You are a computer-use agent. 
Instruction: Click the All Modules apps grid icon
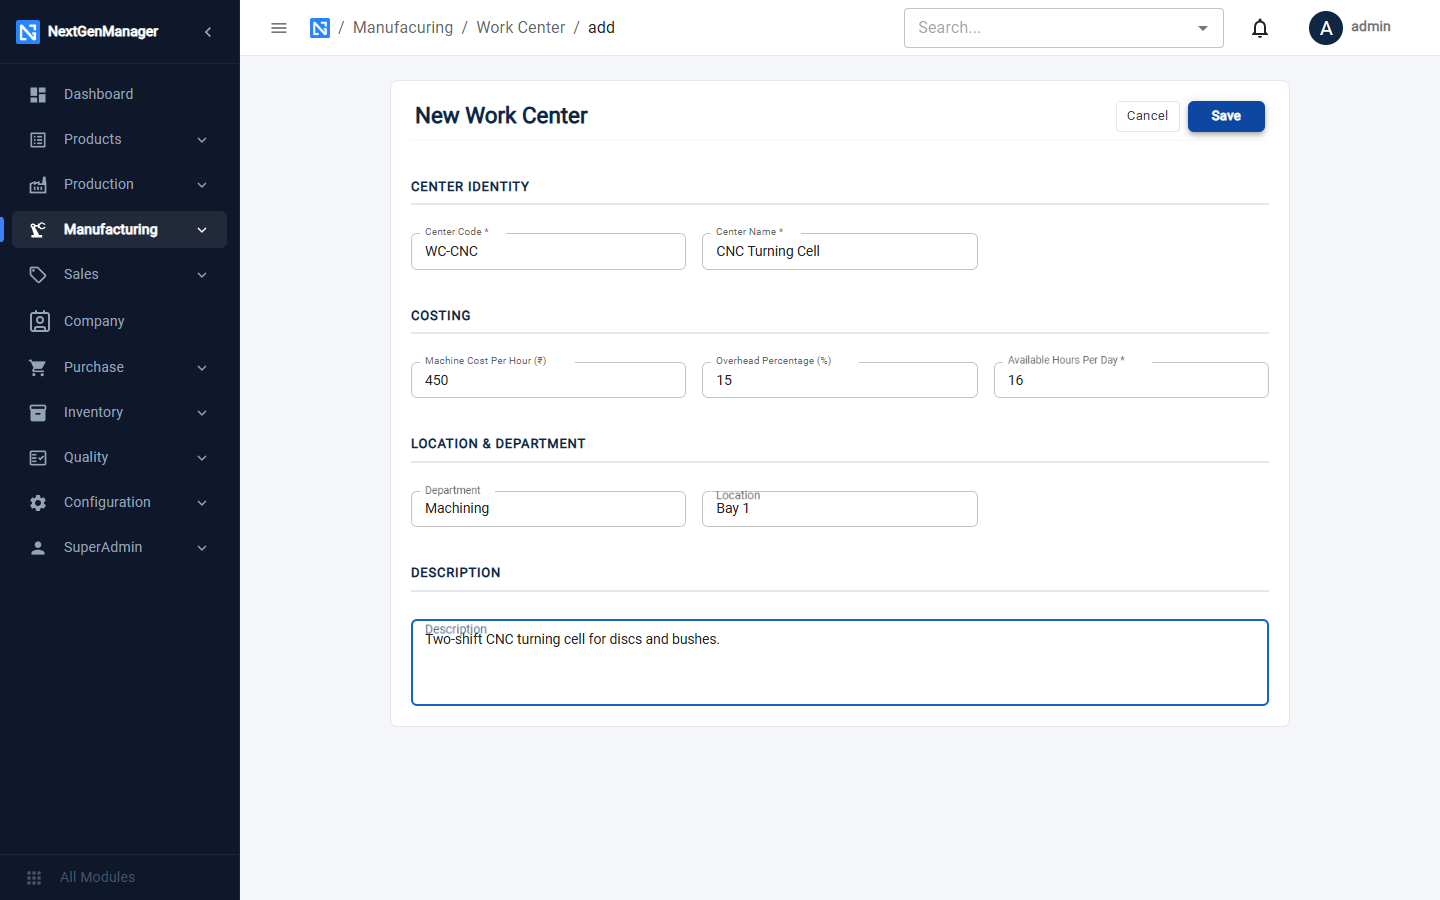tap(34, 878)
